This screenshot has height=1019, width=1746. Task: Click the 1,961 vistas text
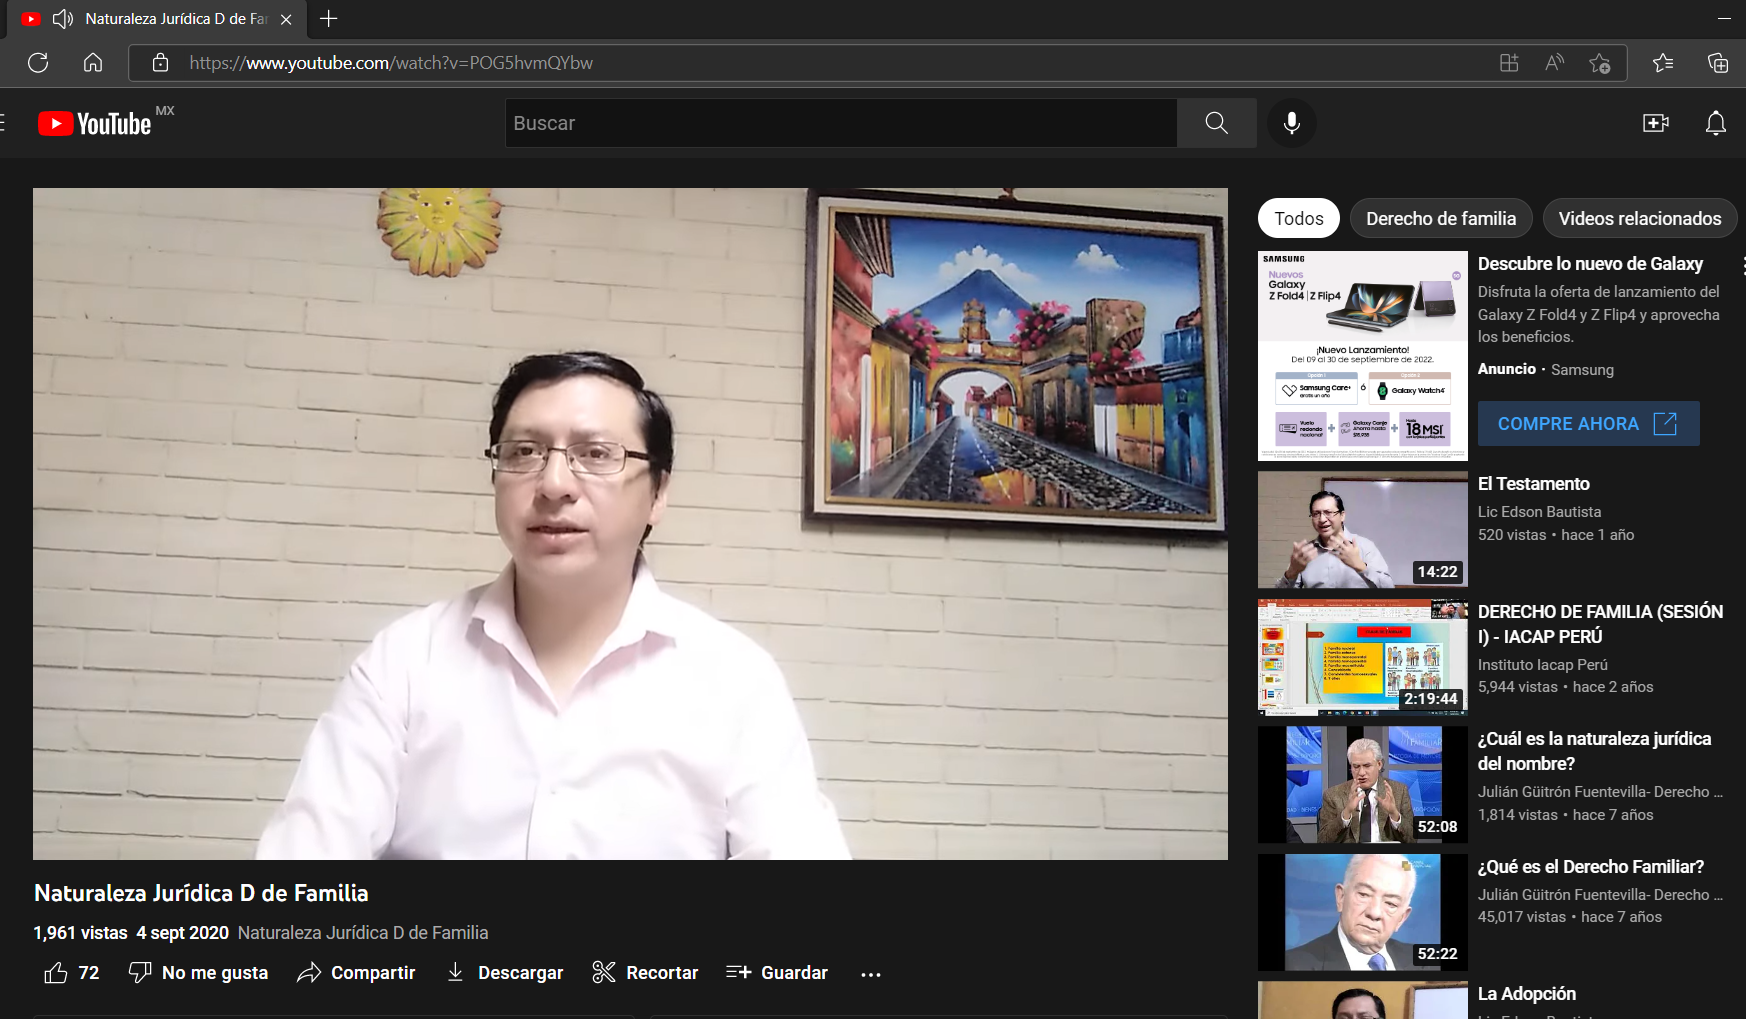coord(80,933)
